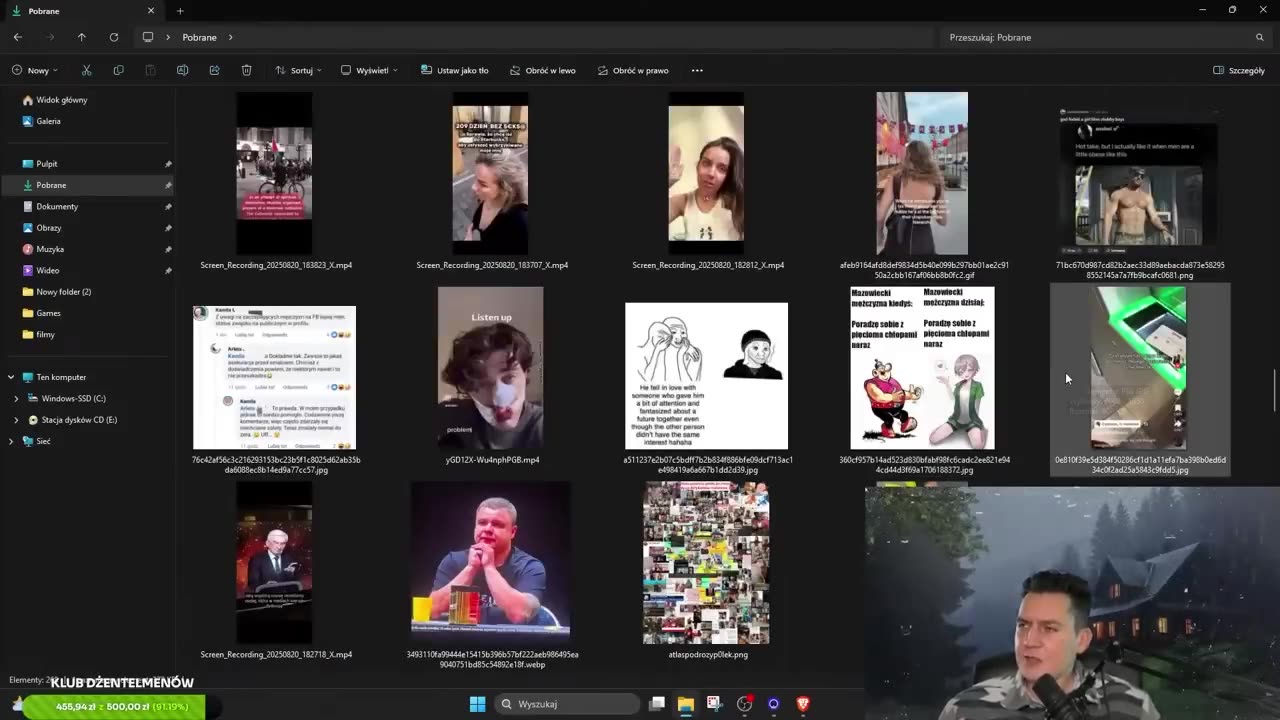Select the Mazowiecki mężczyzna meme thumbnail

pyautogui.click(x=922, y=368)
